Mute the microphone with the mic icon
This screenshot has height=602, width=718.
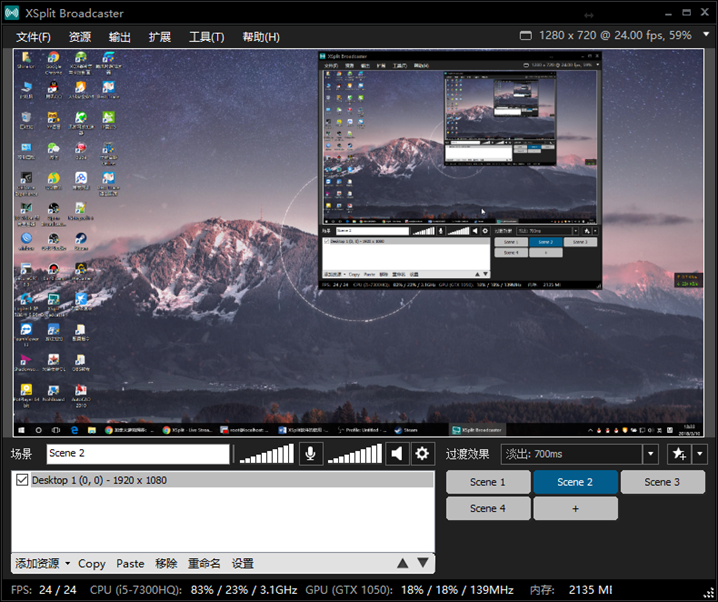311,454
